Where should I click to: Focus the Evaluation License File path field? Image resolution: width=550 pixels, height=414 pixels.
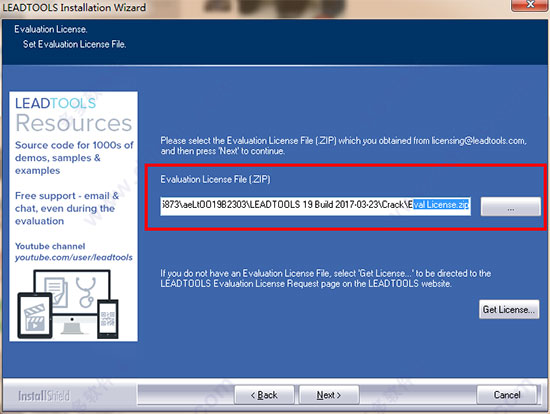pos(315,205)
